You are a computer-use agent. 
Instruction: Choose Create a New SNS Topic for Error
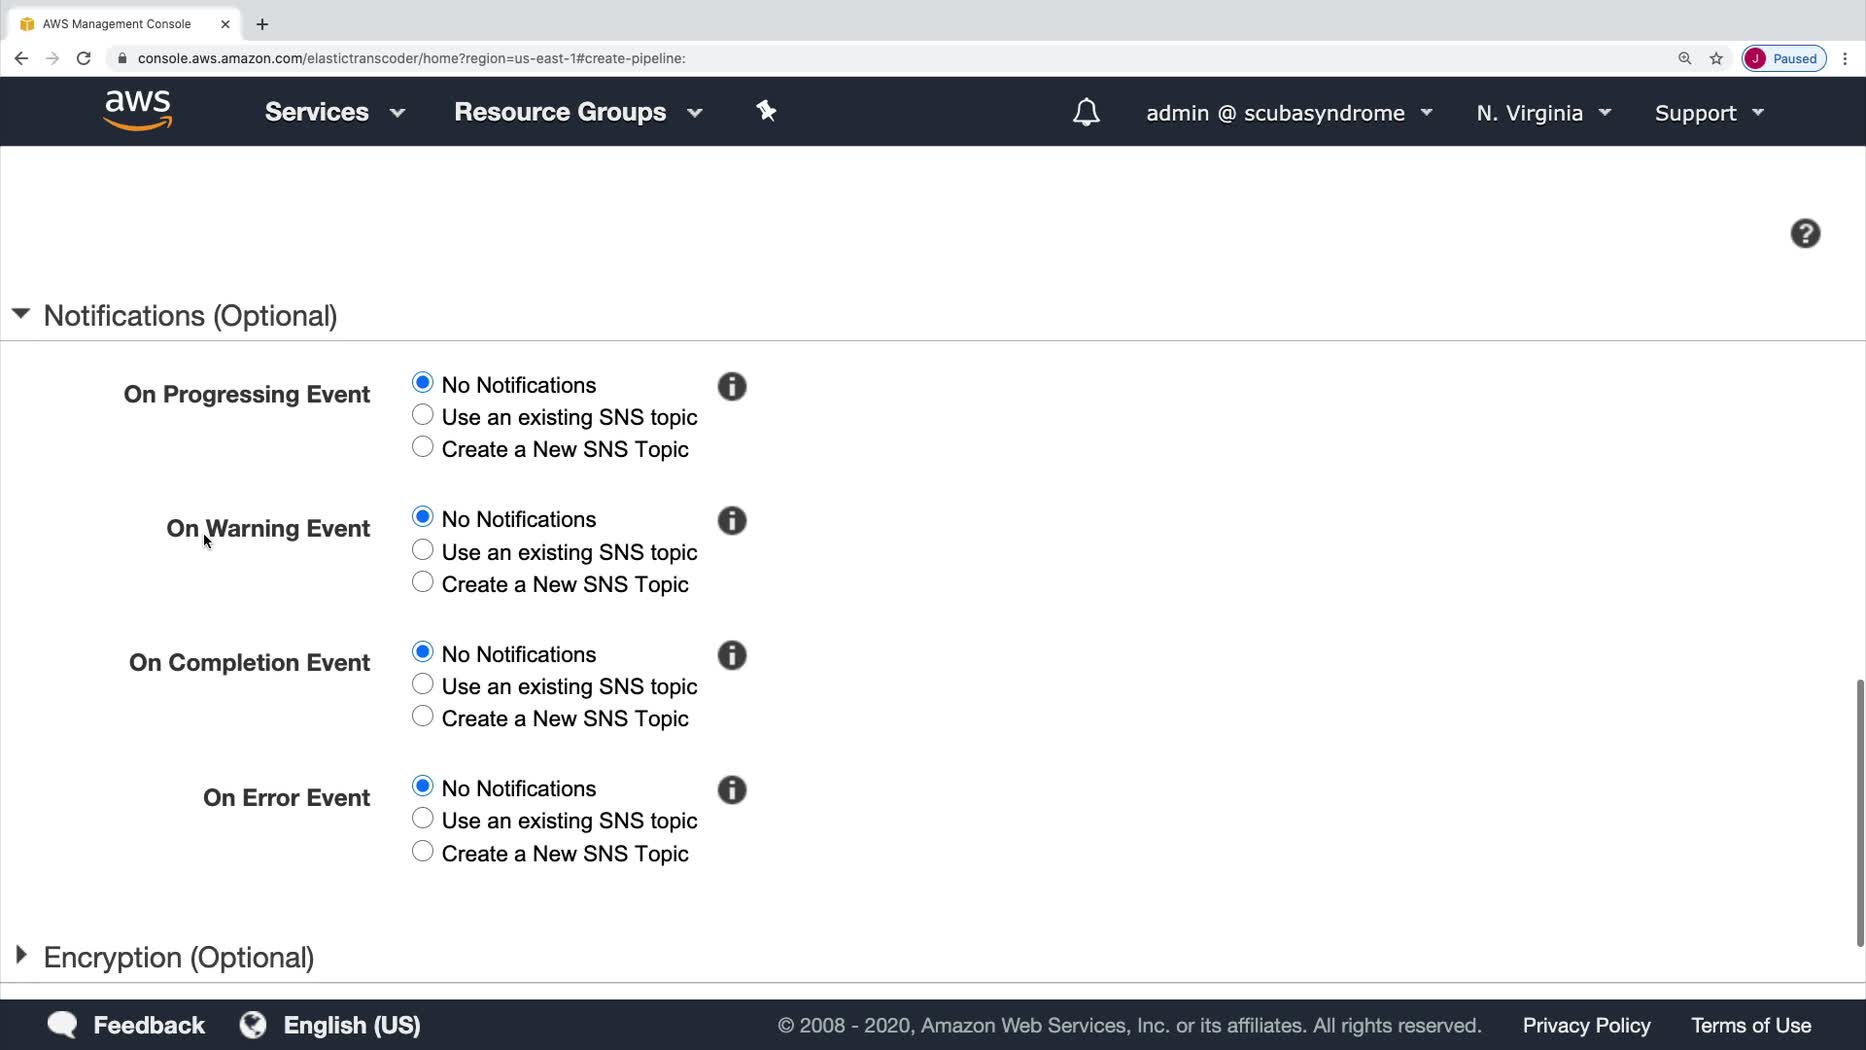coord(423,851)
